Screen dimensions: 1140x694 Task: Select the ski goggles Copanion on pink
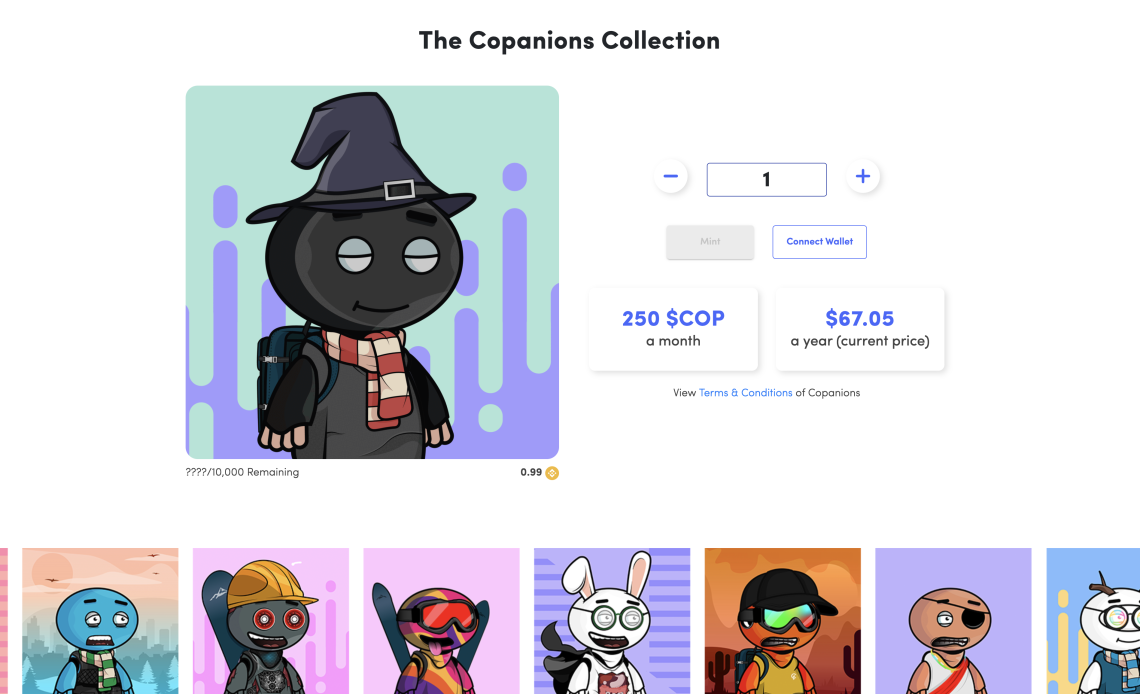pos(441,621)
